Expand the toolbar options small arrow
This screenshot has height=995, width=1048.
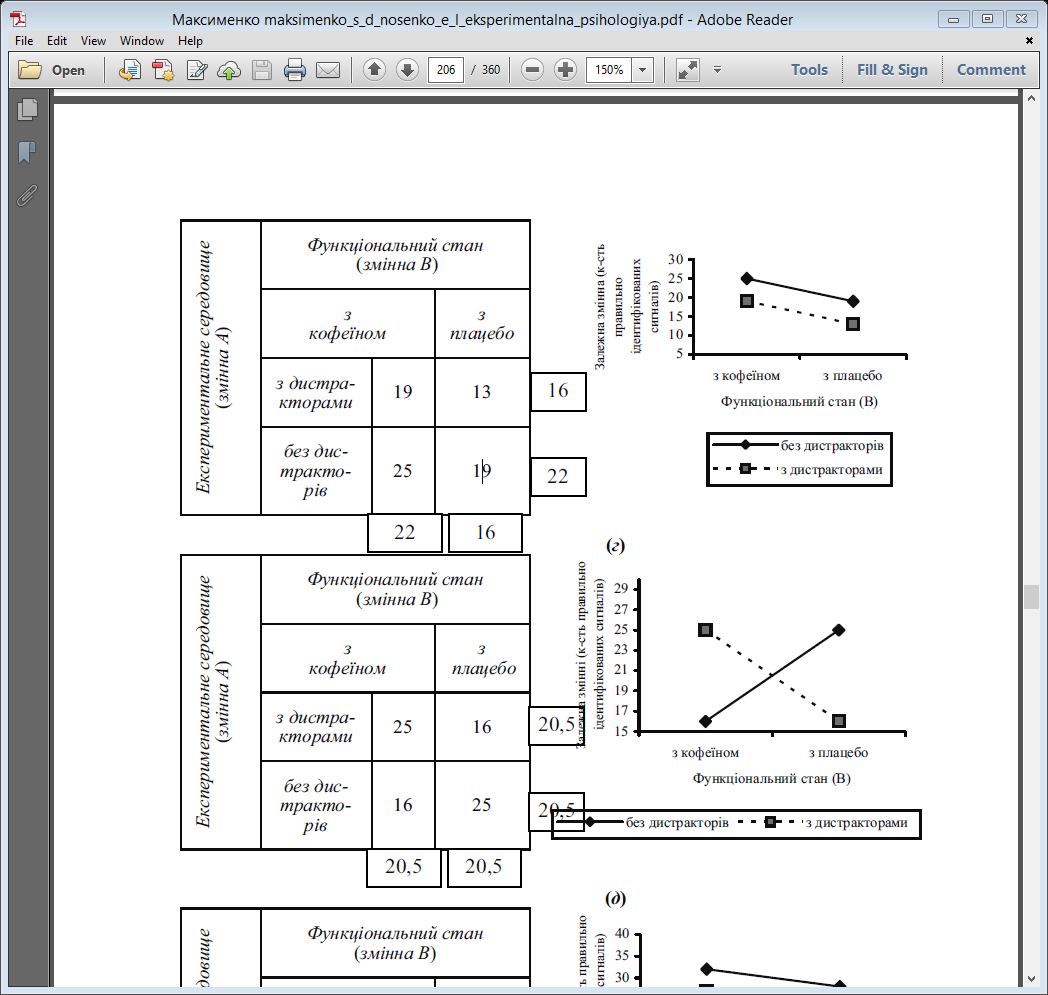pyautogui.click(x=717, y=69)
